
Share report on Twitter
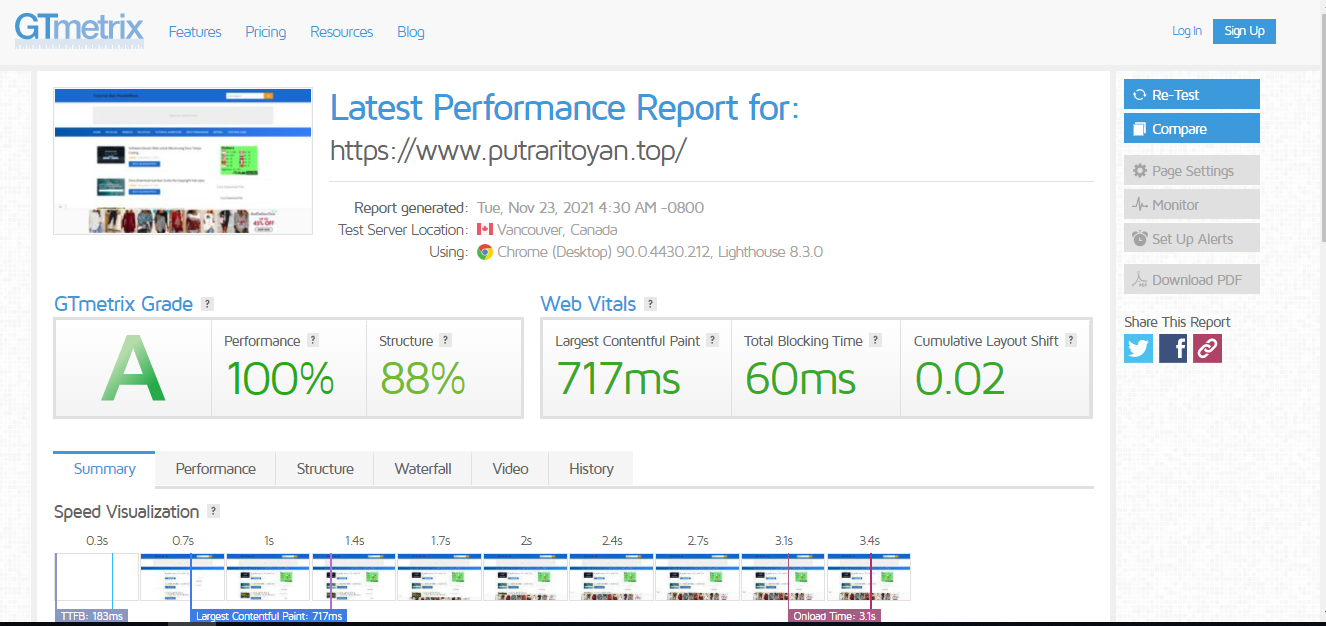[1138, 348]
